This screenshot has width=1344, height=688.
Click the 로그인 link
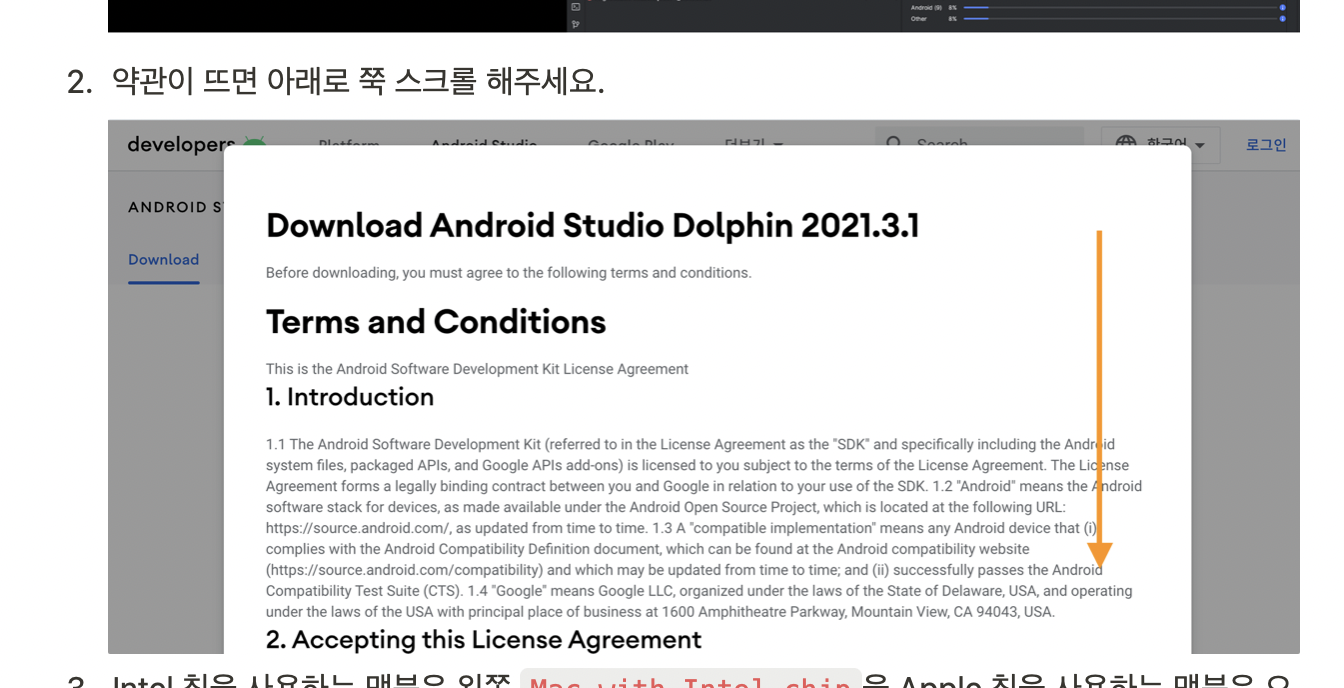[x=1266, y=145]
